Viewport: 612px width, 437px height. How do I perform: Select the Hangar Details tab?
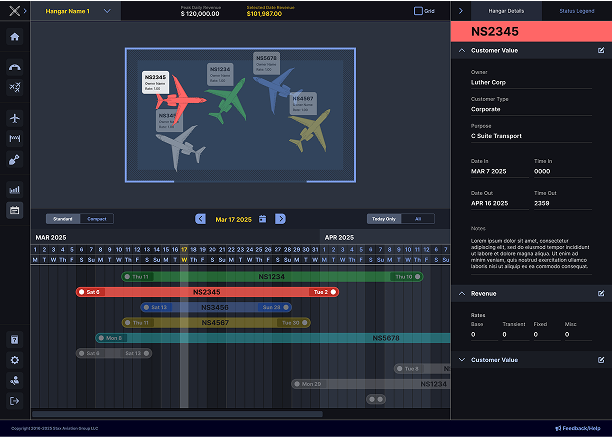(507, 11)
